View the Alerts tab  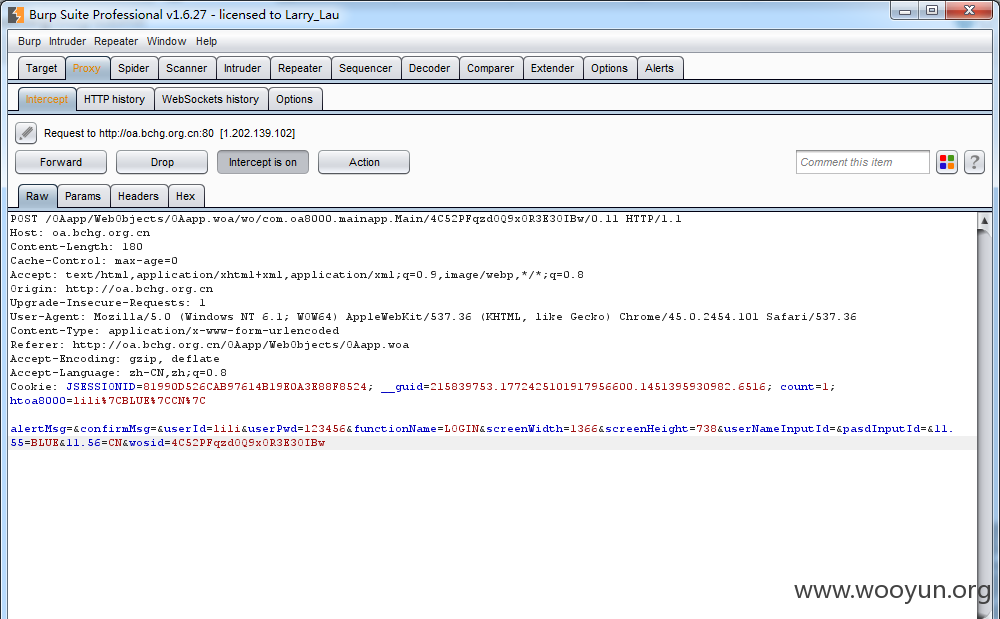[659, 68]
